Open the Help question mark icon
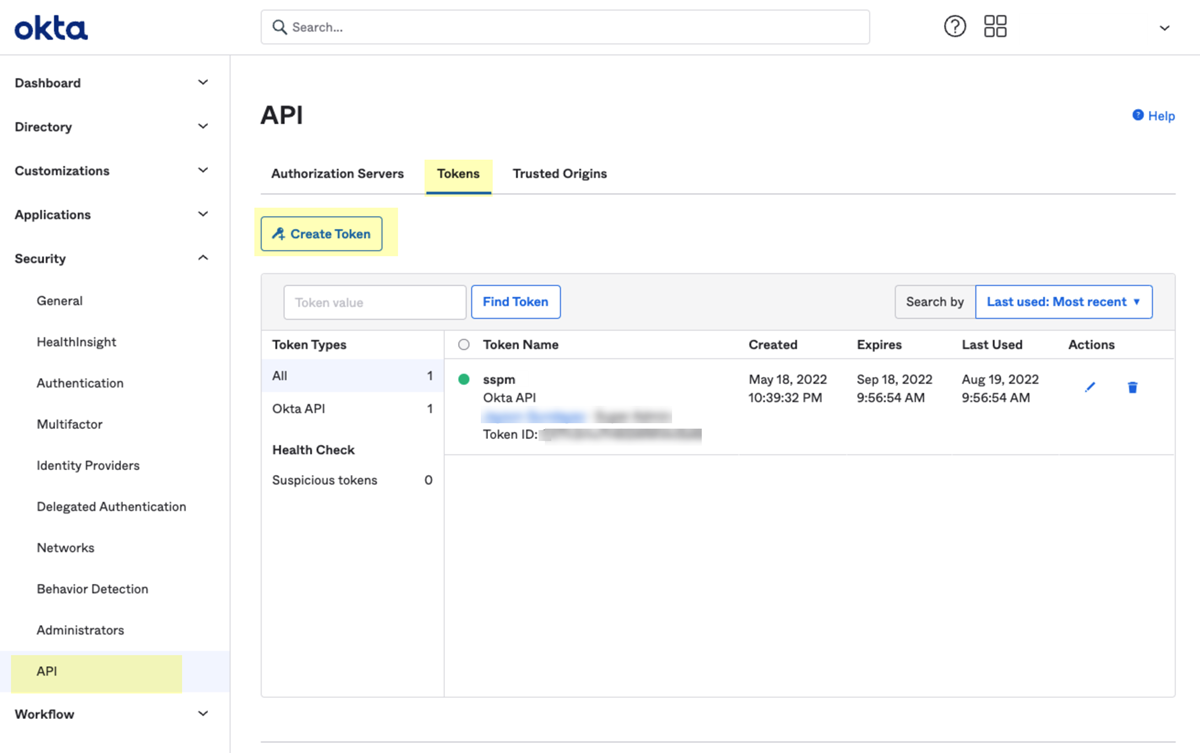The height and width of the screenshot is (753, 1200). click(x=955, y=26)
